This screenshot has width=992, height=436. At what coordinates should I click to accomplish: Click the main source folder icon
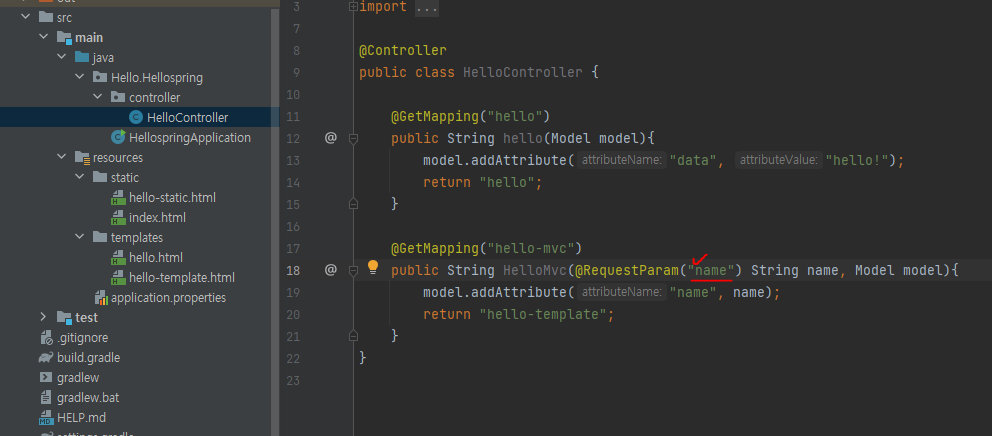[x=64, y=37]
